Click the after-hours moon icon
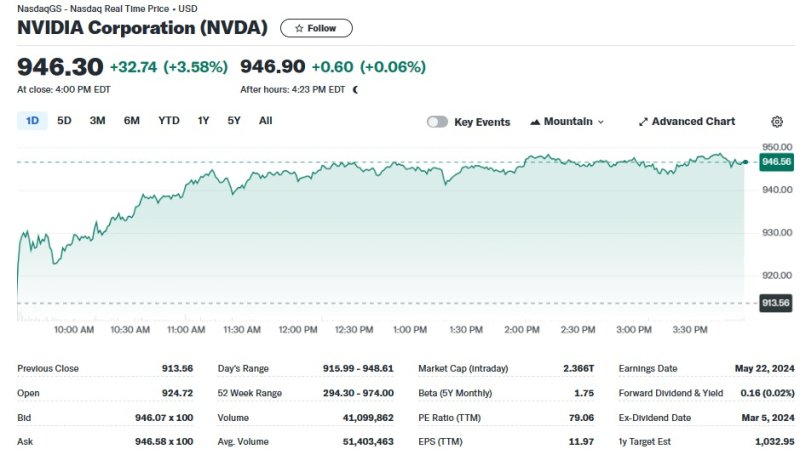800x455 pixels. (x=355, y=90)
